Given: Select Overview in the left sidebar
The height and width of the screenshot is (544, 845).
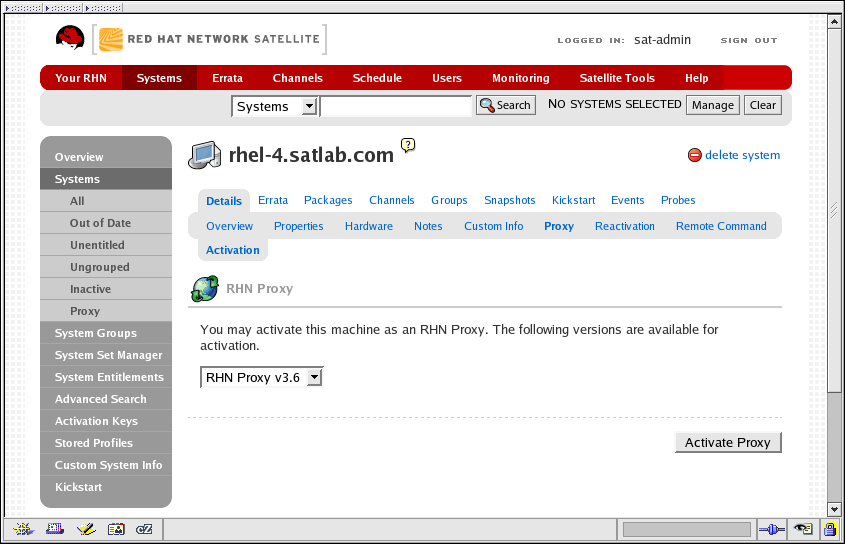Looking at the screenshot, I should pyautogui.click(x=106, y=157).
